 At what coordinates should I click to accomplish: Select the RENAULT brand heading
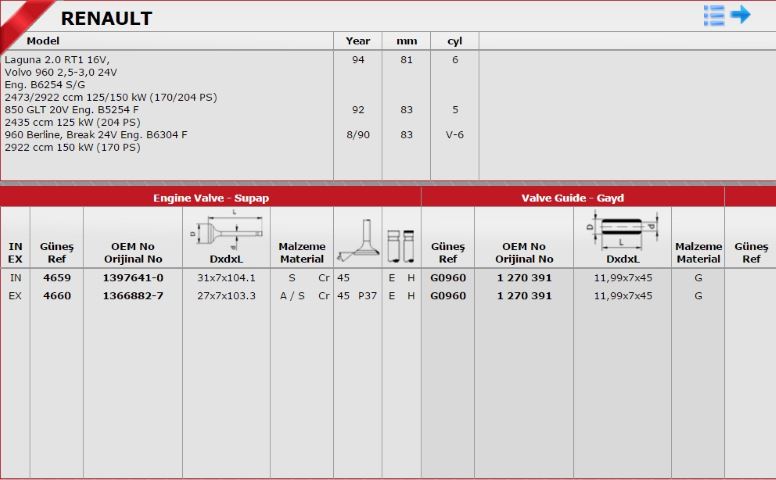point(106,19)
